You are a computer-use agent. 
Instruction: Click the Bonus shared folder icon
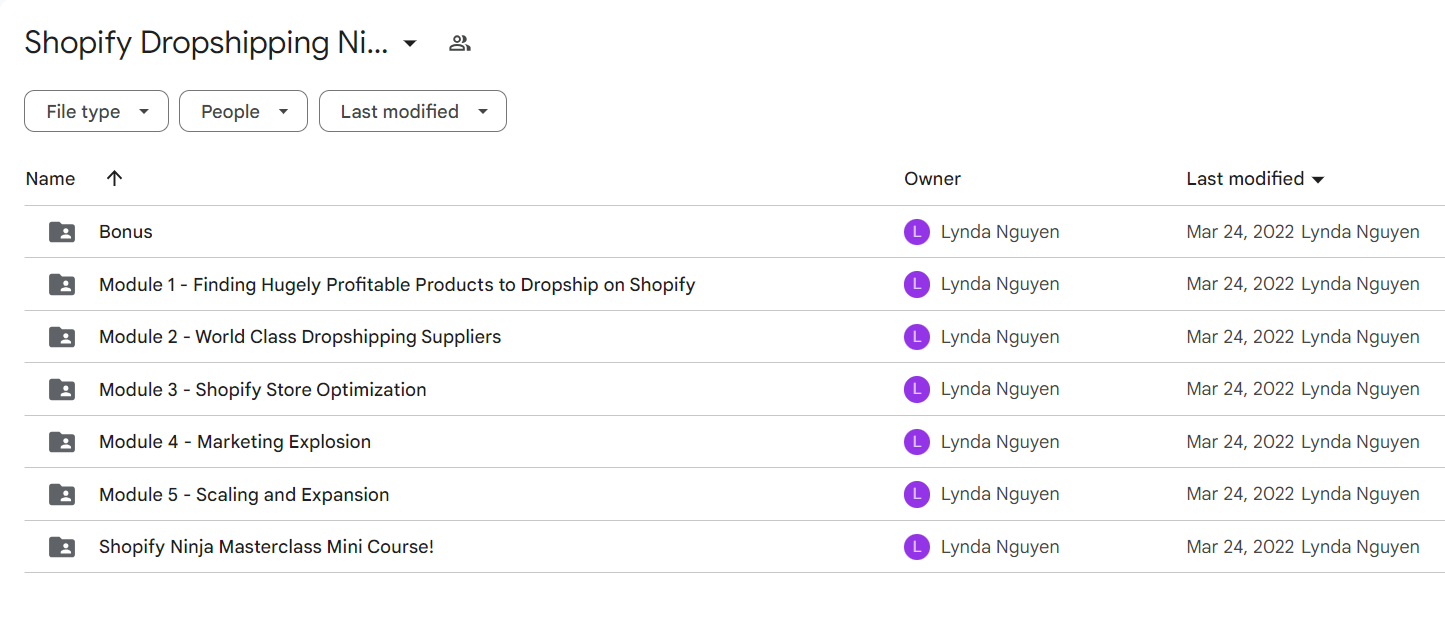point(62,232)
